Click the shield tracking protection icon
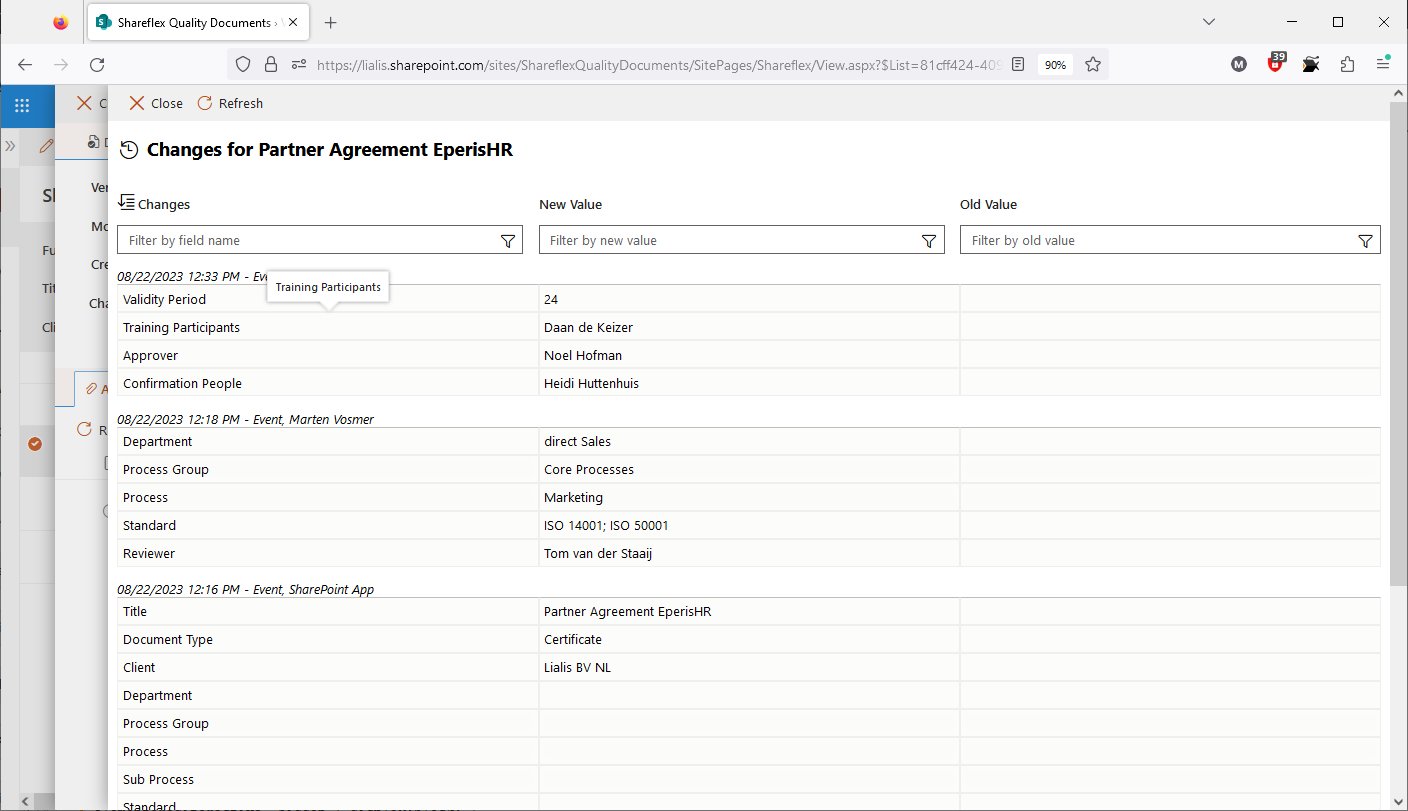 [242, 64]
